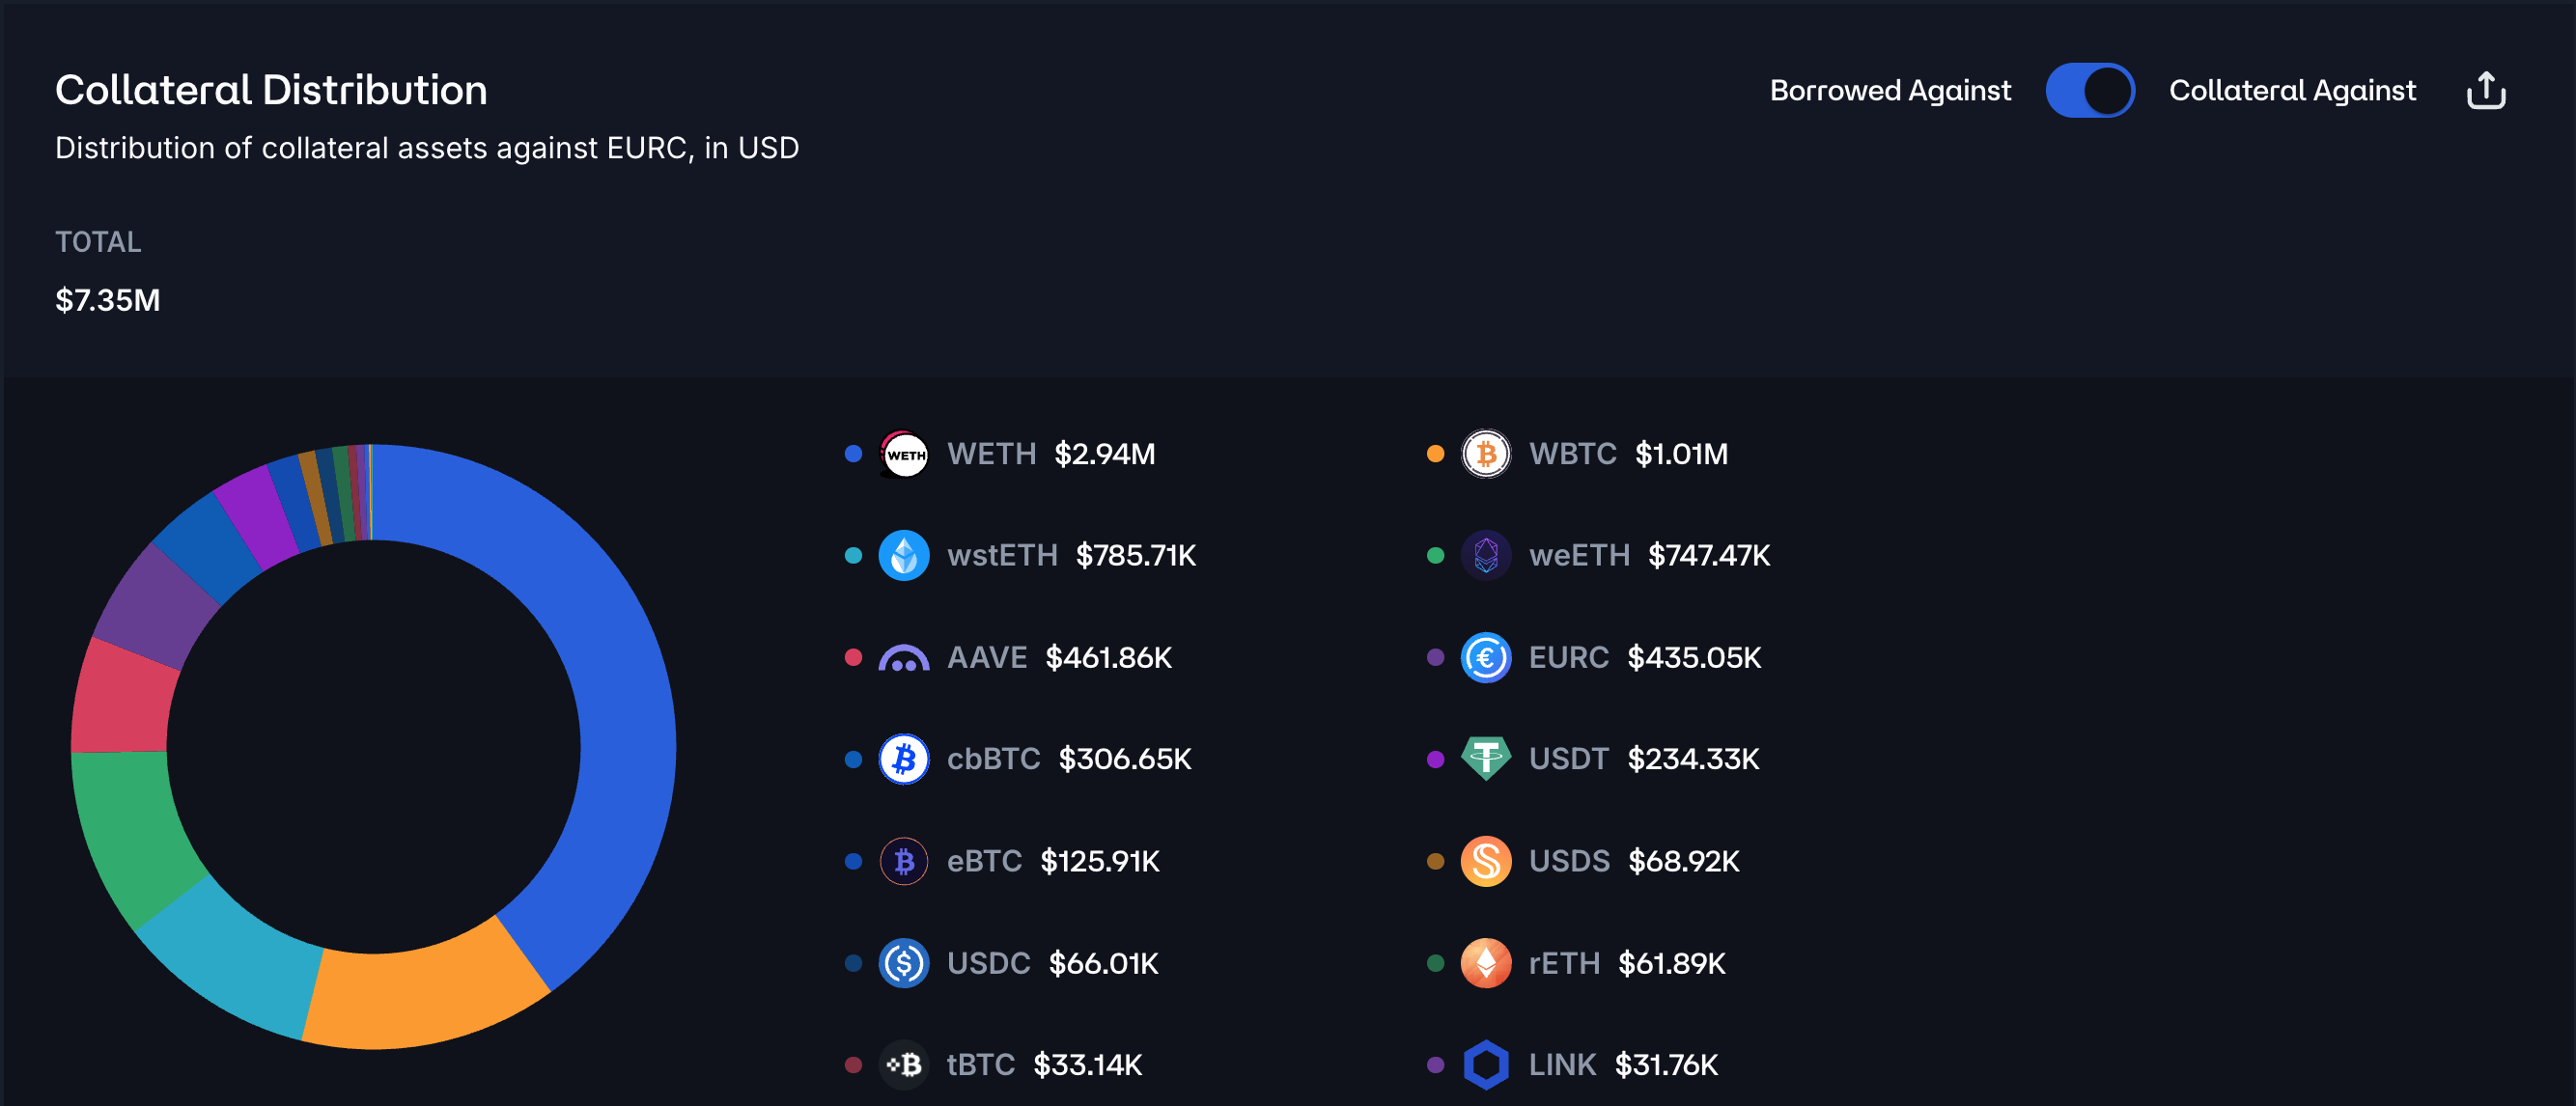Click the orange WBTC legend dot
The image size is (2576, 1106).
pos(1435,454)
